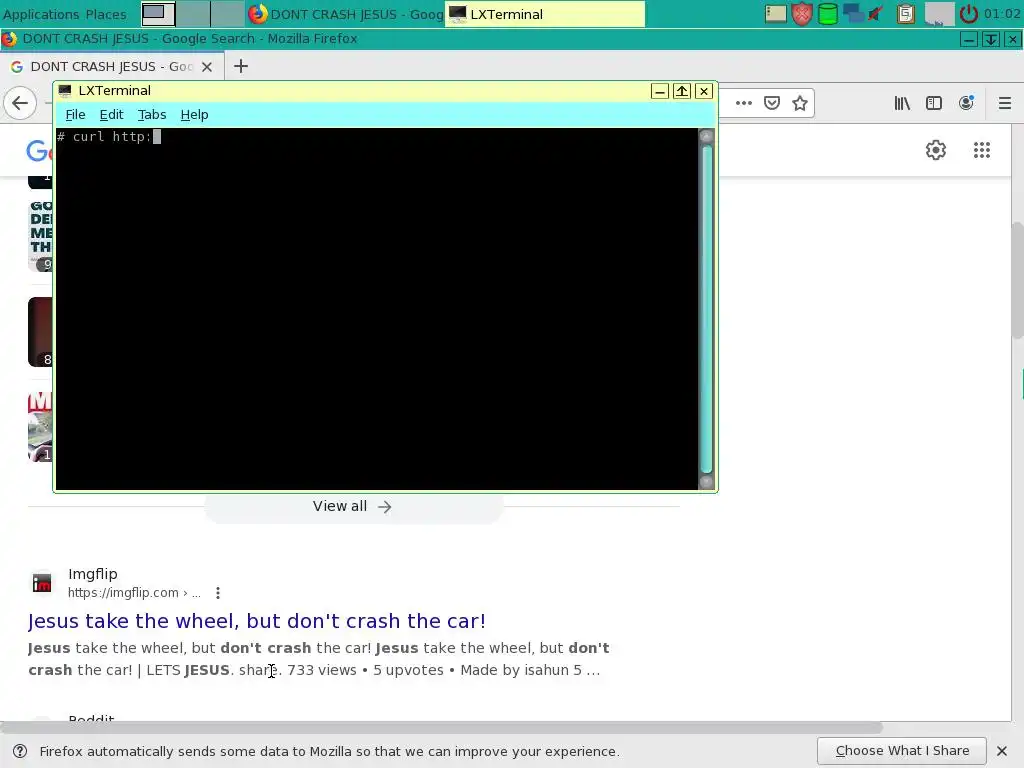
Task: Open Firefox Library icon
Action: pos(902,103)
